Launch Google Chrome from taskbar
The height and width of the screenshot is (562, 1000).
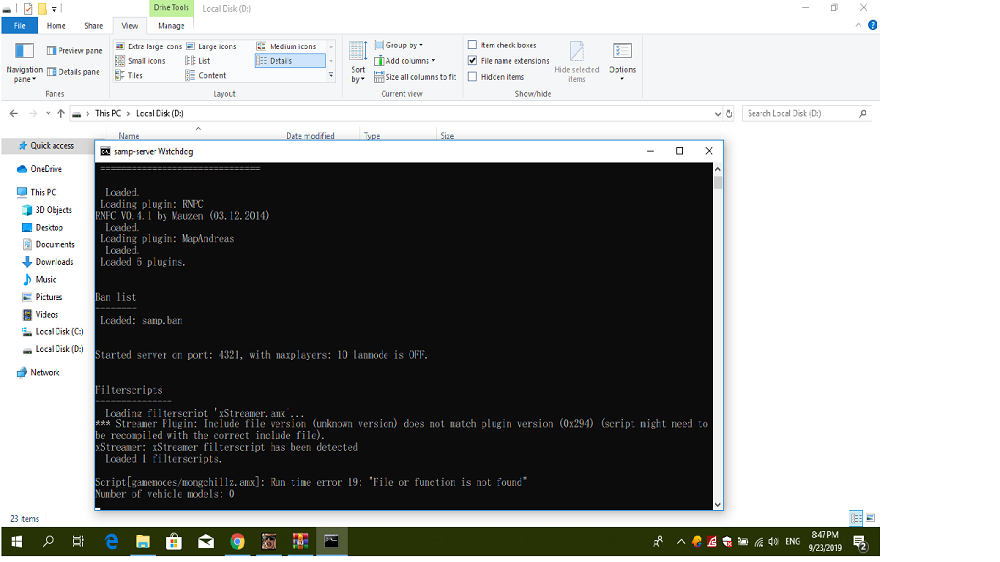237,542
